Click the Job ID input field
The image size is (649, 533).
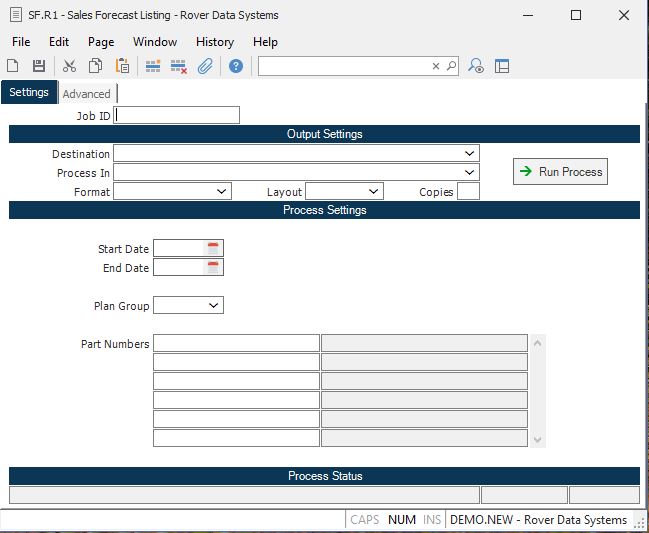(177, 115)
